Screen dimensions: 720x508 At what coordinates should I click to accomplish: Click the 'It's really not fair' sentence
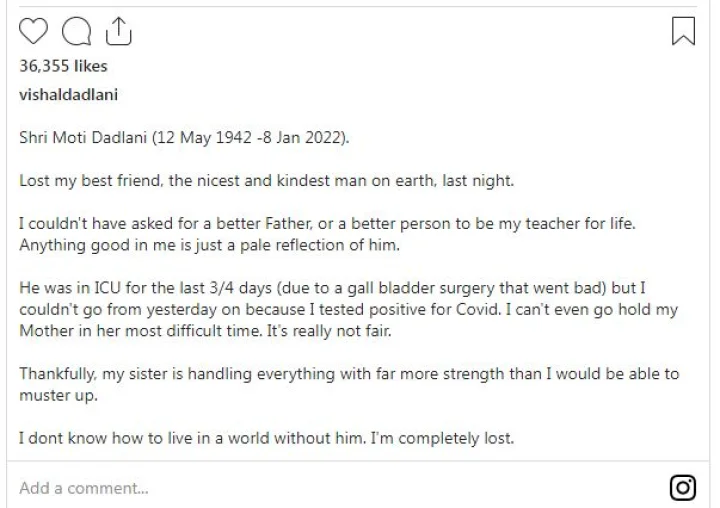pyautogui.click(x=329, y=331)
